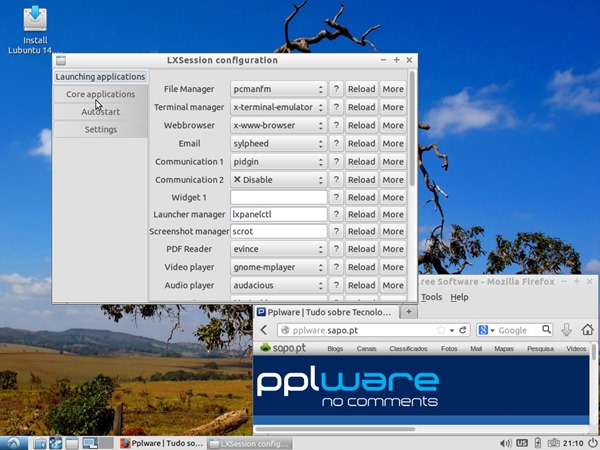
Task: Click the sapo.pt logo
Action: tap(283, 348)
